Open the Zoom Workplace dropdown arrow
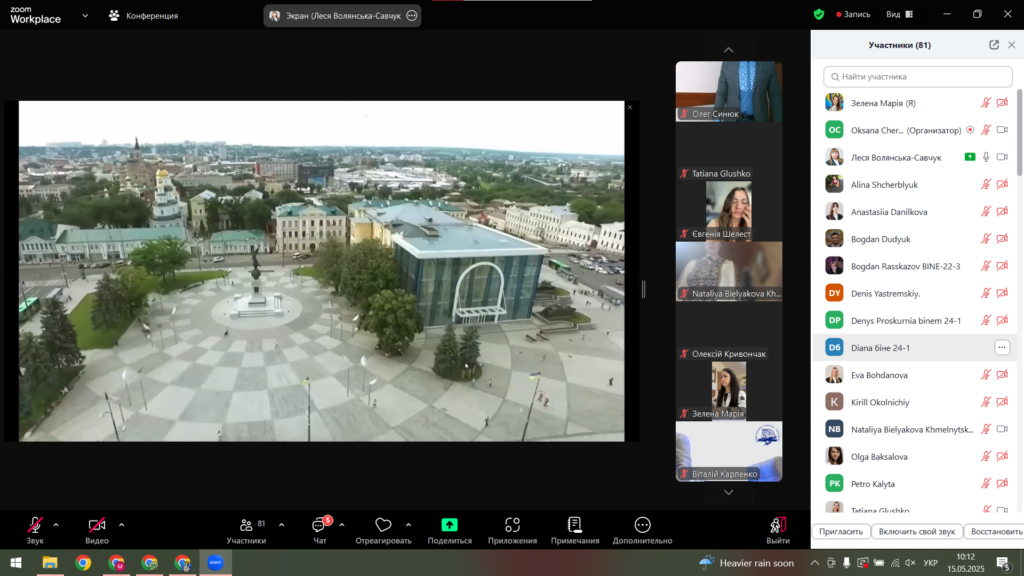Screen dimensions: 1024x576 (85, 16)
